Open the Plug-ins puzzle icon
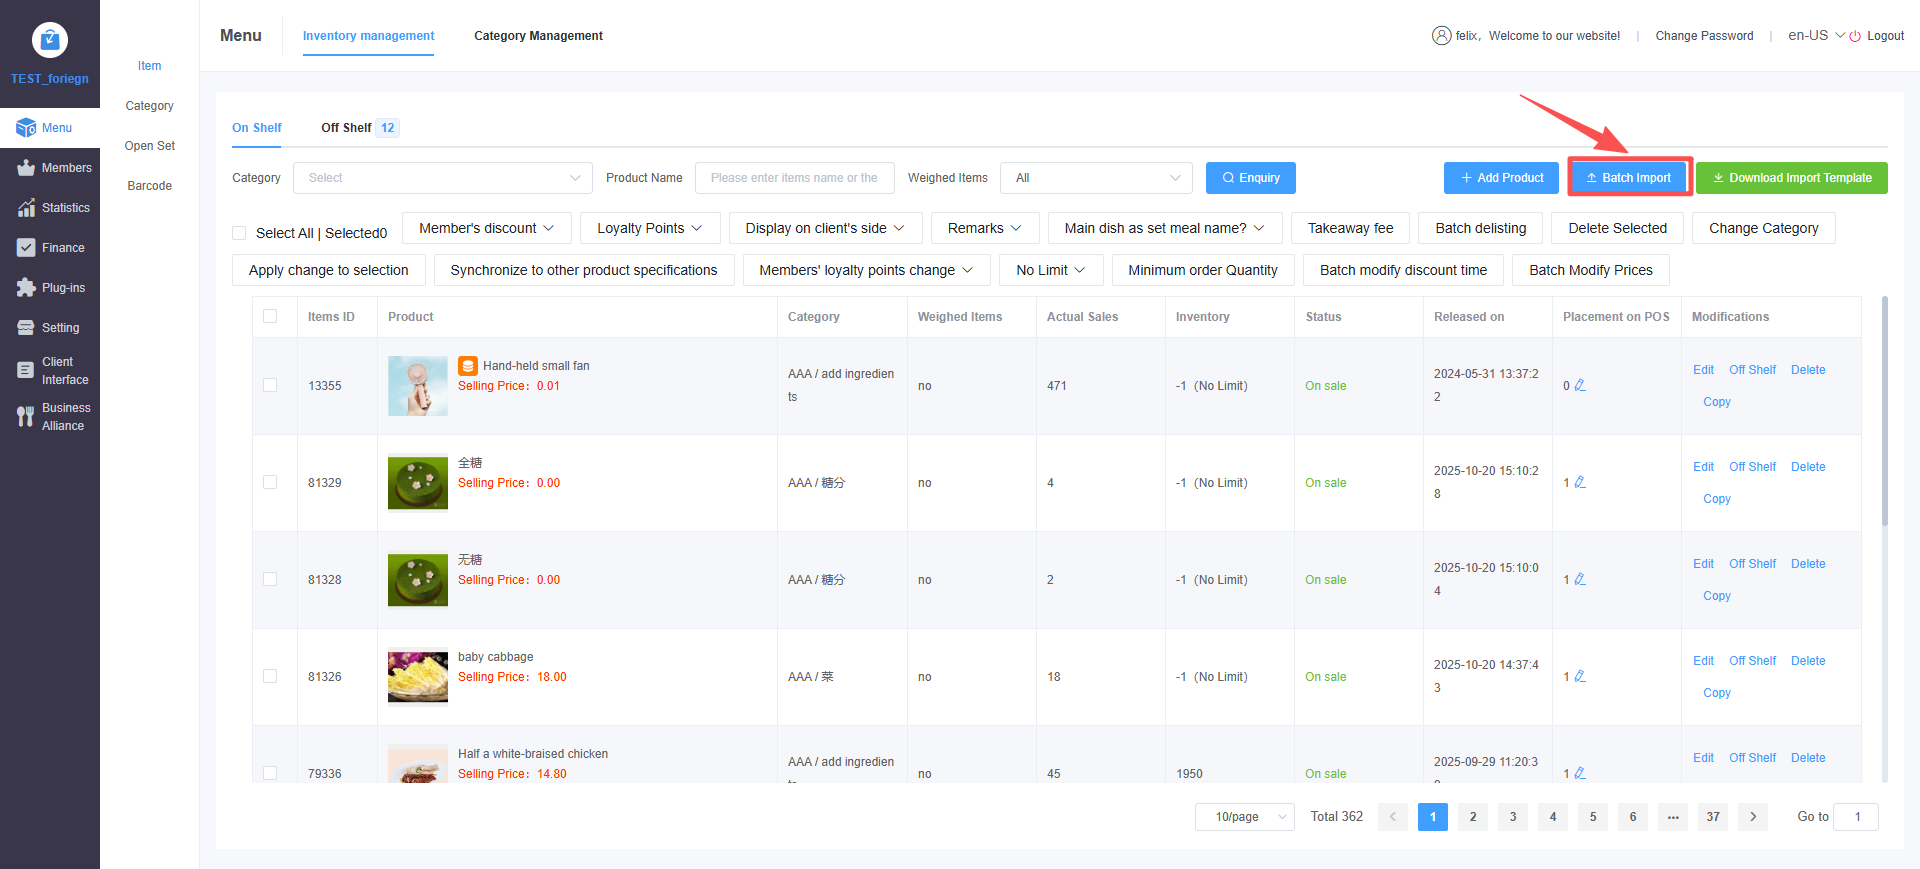1920x869 pixels. 26,288
